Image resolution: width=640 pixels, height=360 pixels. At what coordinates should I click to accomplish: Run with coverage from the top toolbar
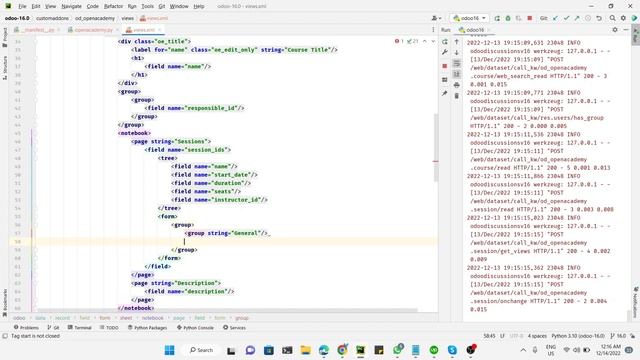[x=519, y=18]
